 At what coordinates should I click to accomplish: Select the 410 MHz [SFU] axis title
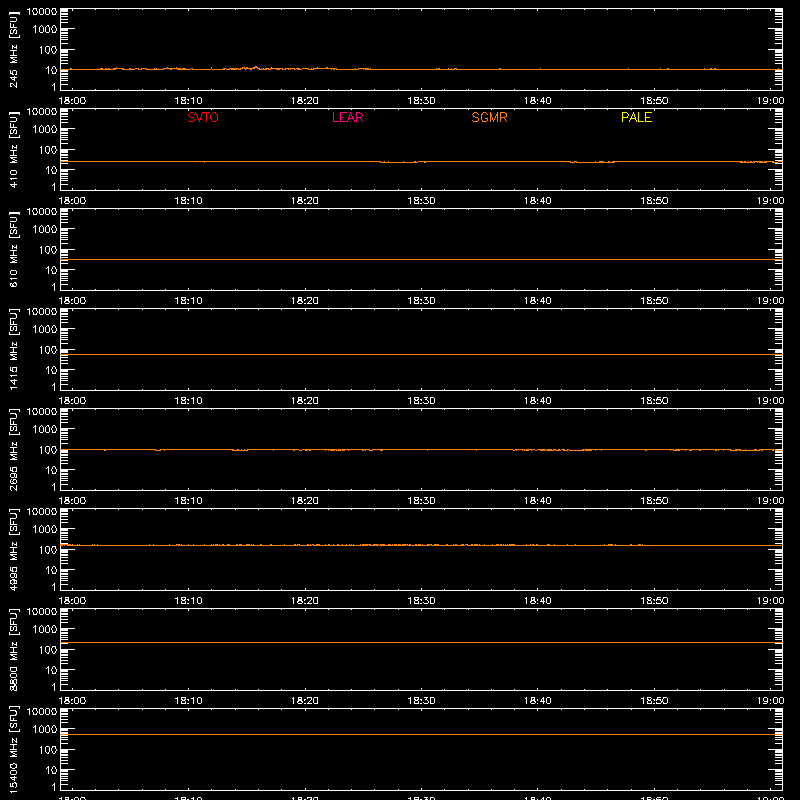(x=13, y=149)
